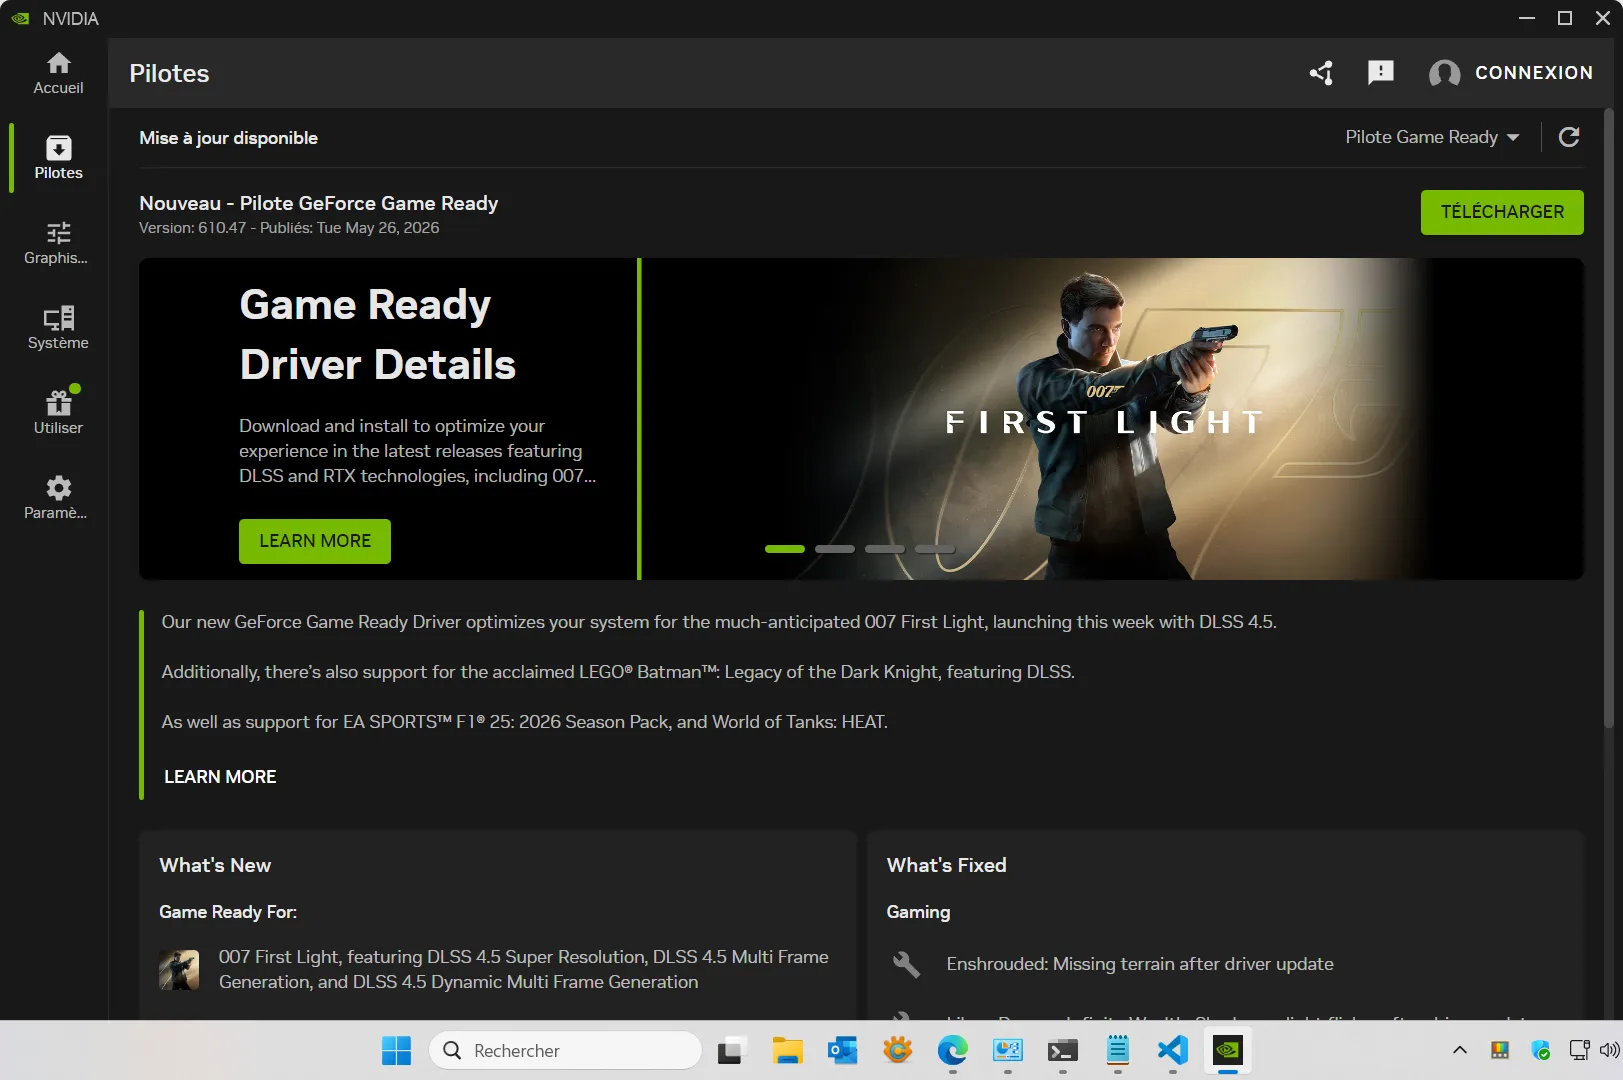Open Visual Studio Code from taskbar

point(1172,1050)
